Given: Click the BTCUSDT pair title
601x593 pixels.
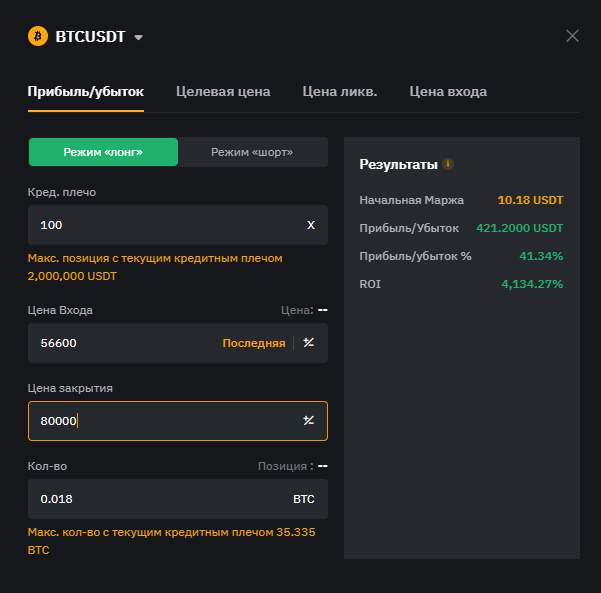Looking at the screenshot, I should (90, 37).
